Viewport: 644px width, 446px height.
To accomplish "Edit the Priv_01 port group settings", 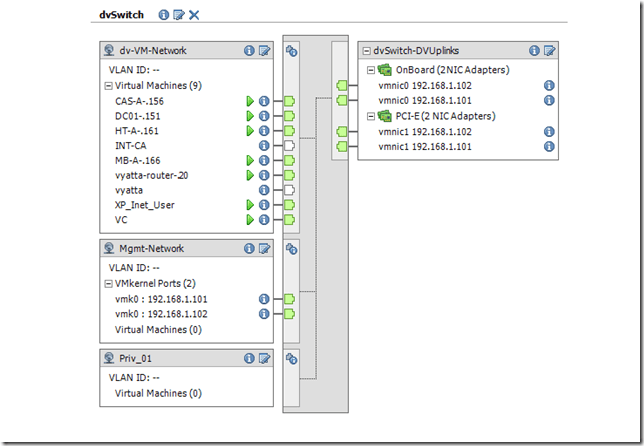I will click(x=265, y=357).
